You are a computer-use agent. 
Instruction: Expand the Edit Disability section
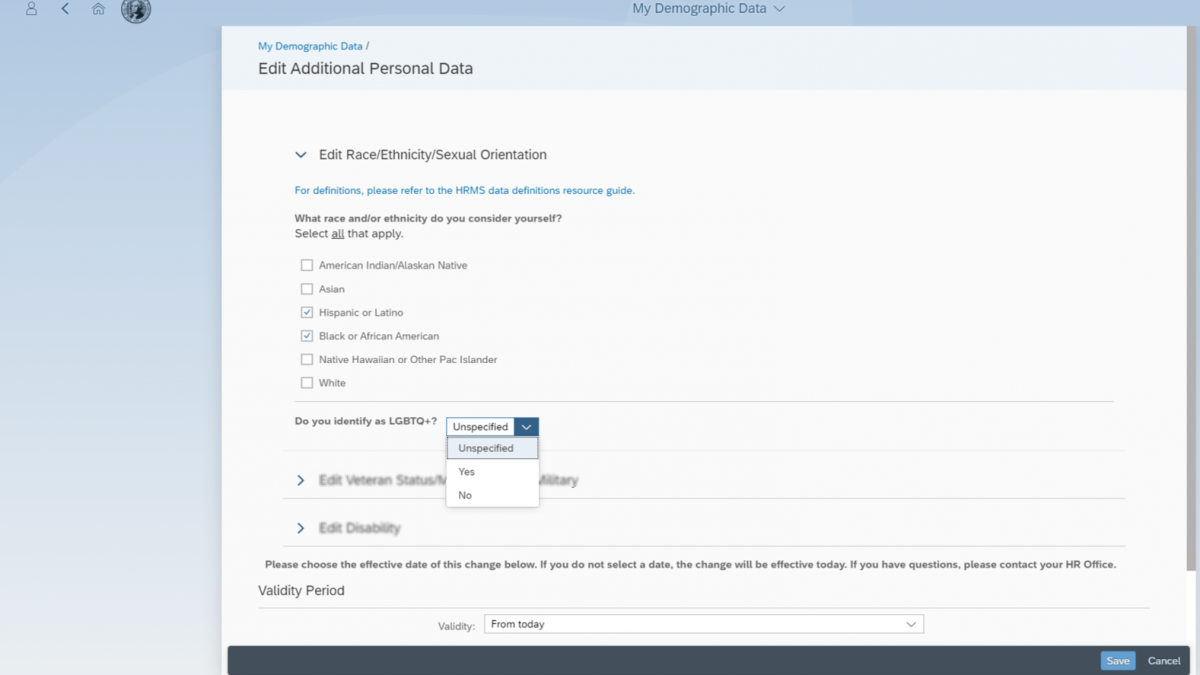pyautogui.click(x=300, y=528)
